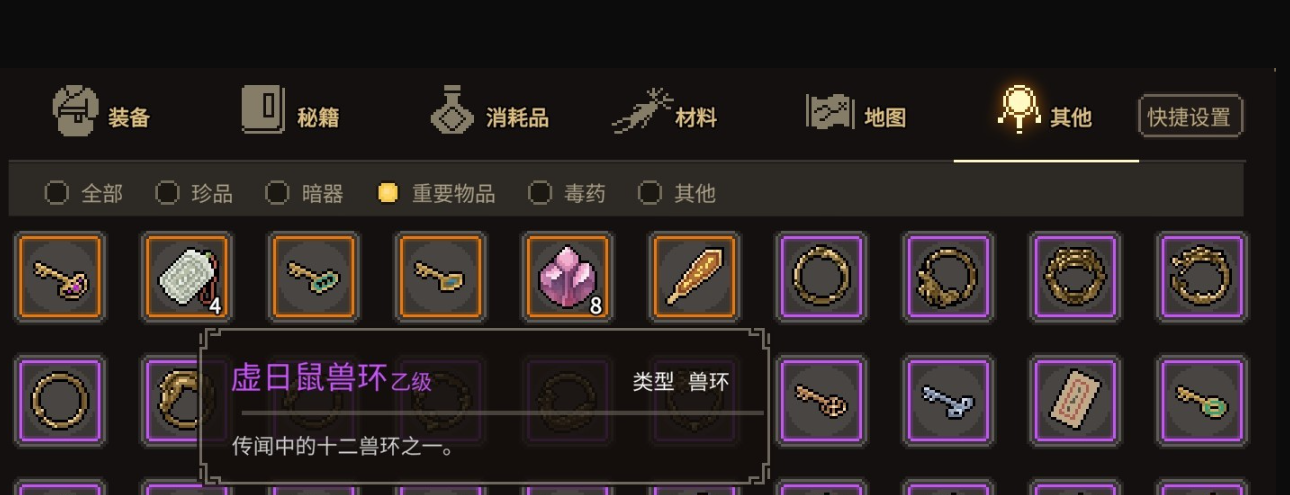Select the 重要物品 filter option
Image resolution: width=1290 pixels, height=495 pixels.
tap(436, 193)
